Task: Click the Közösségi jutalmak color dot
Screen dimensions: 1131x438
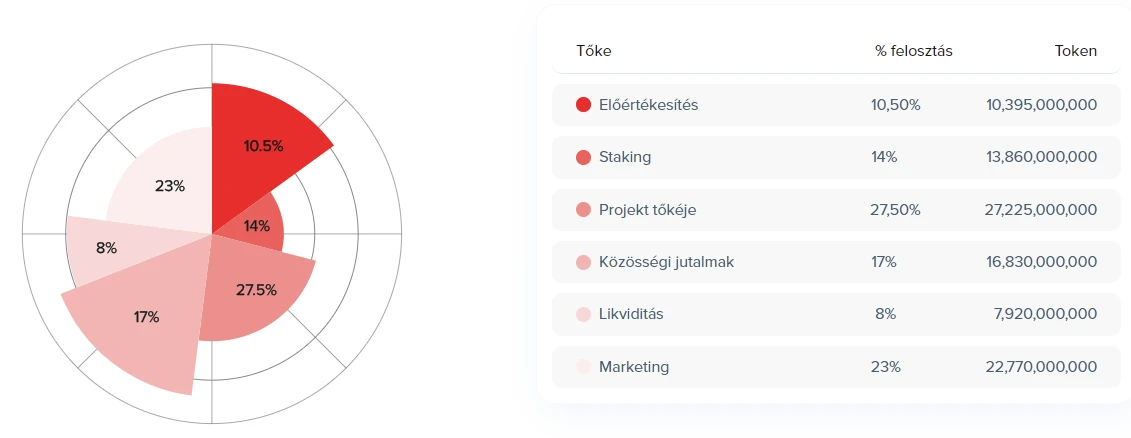Action: 584,262
